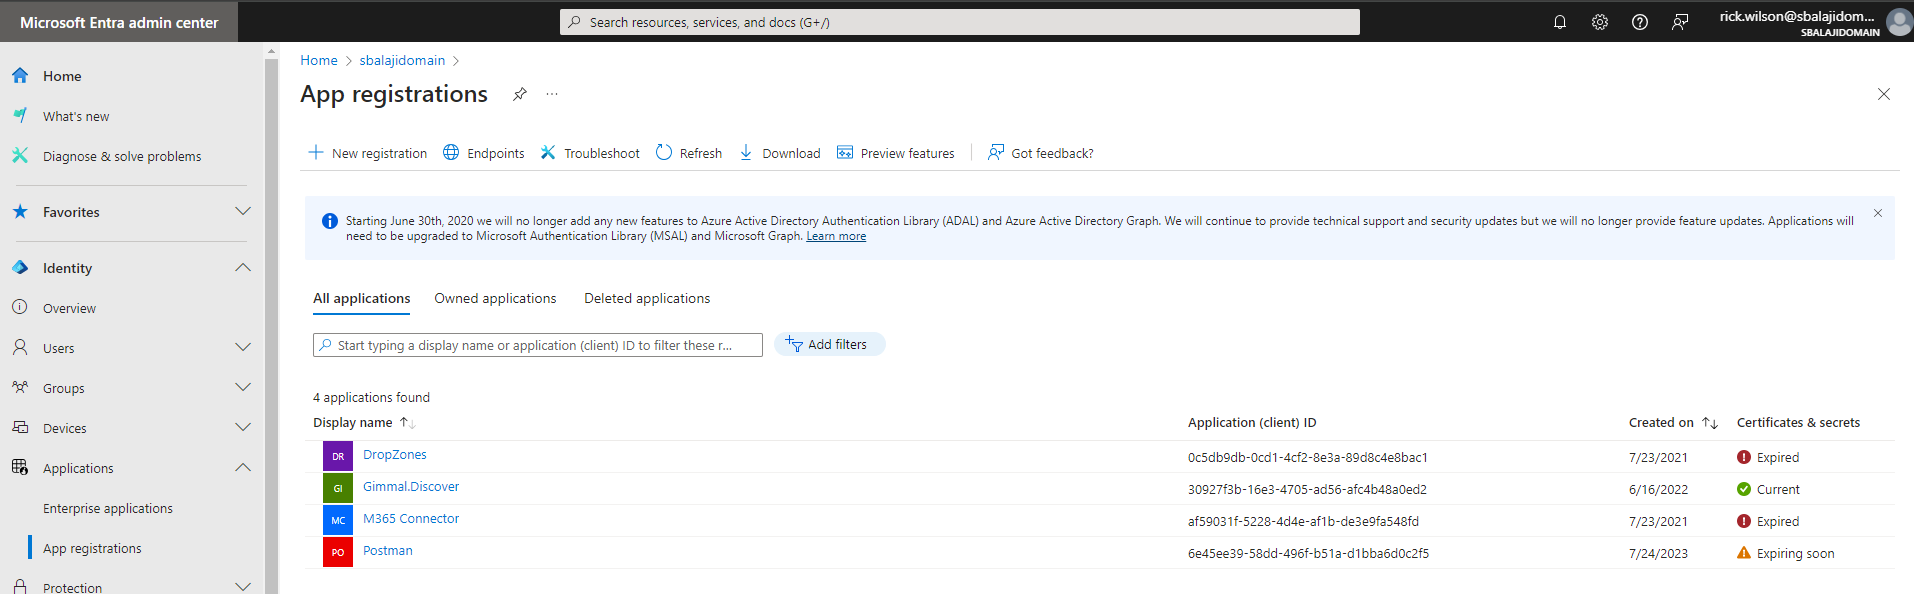Click the Refresh toolbar icon

tap(664, 153)
